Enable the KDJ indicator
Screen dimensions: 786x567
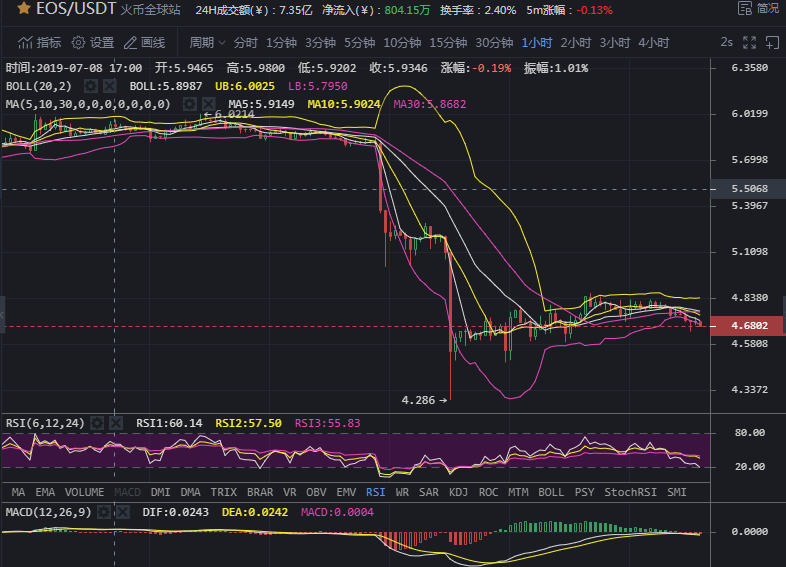pos(459,492)
